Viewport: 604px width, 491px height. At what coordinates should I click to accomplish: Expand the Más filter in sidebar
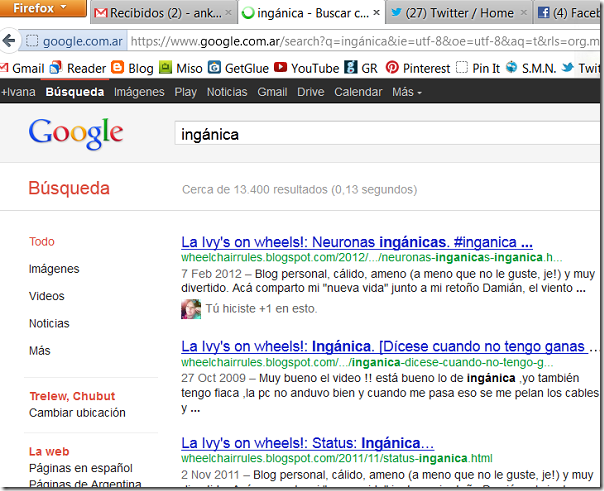pos(39,351)
